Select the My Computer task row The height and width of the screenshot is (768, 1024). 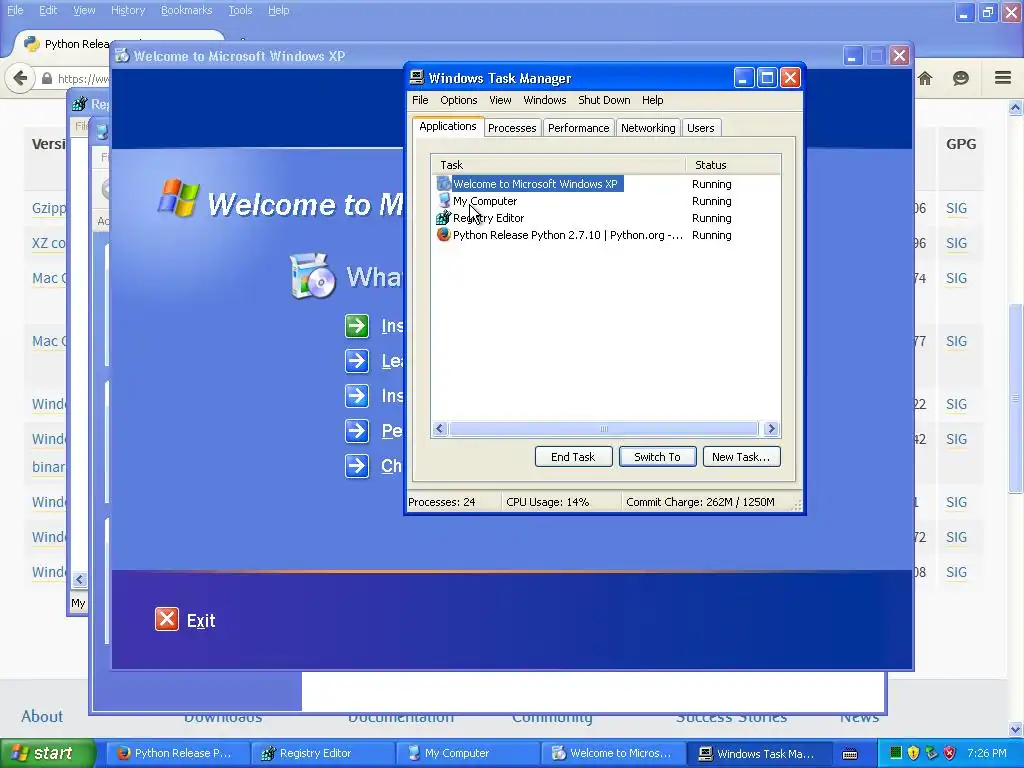pos(485,201)
